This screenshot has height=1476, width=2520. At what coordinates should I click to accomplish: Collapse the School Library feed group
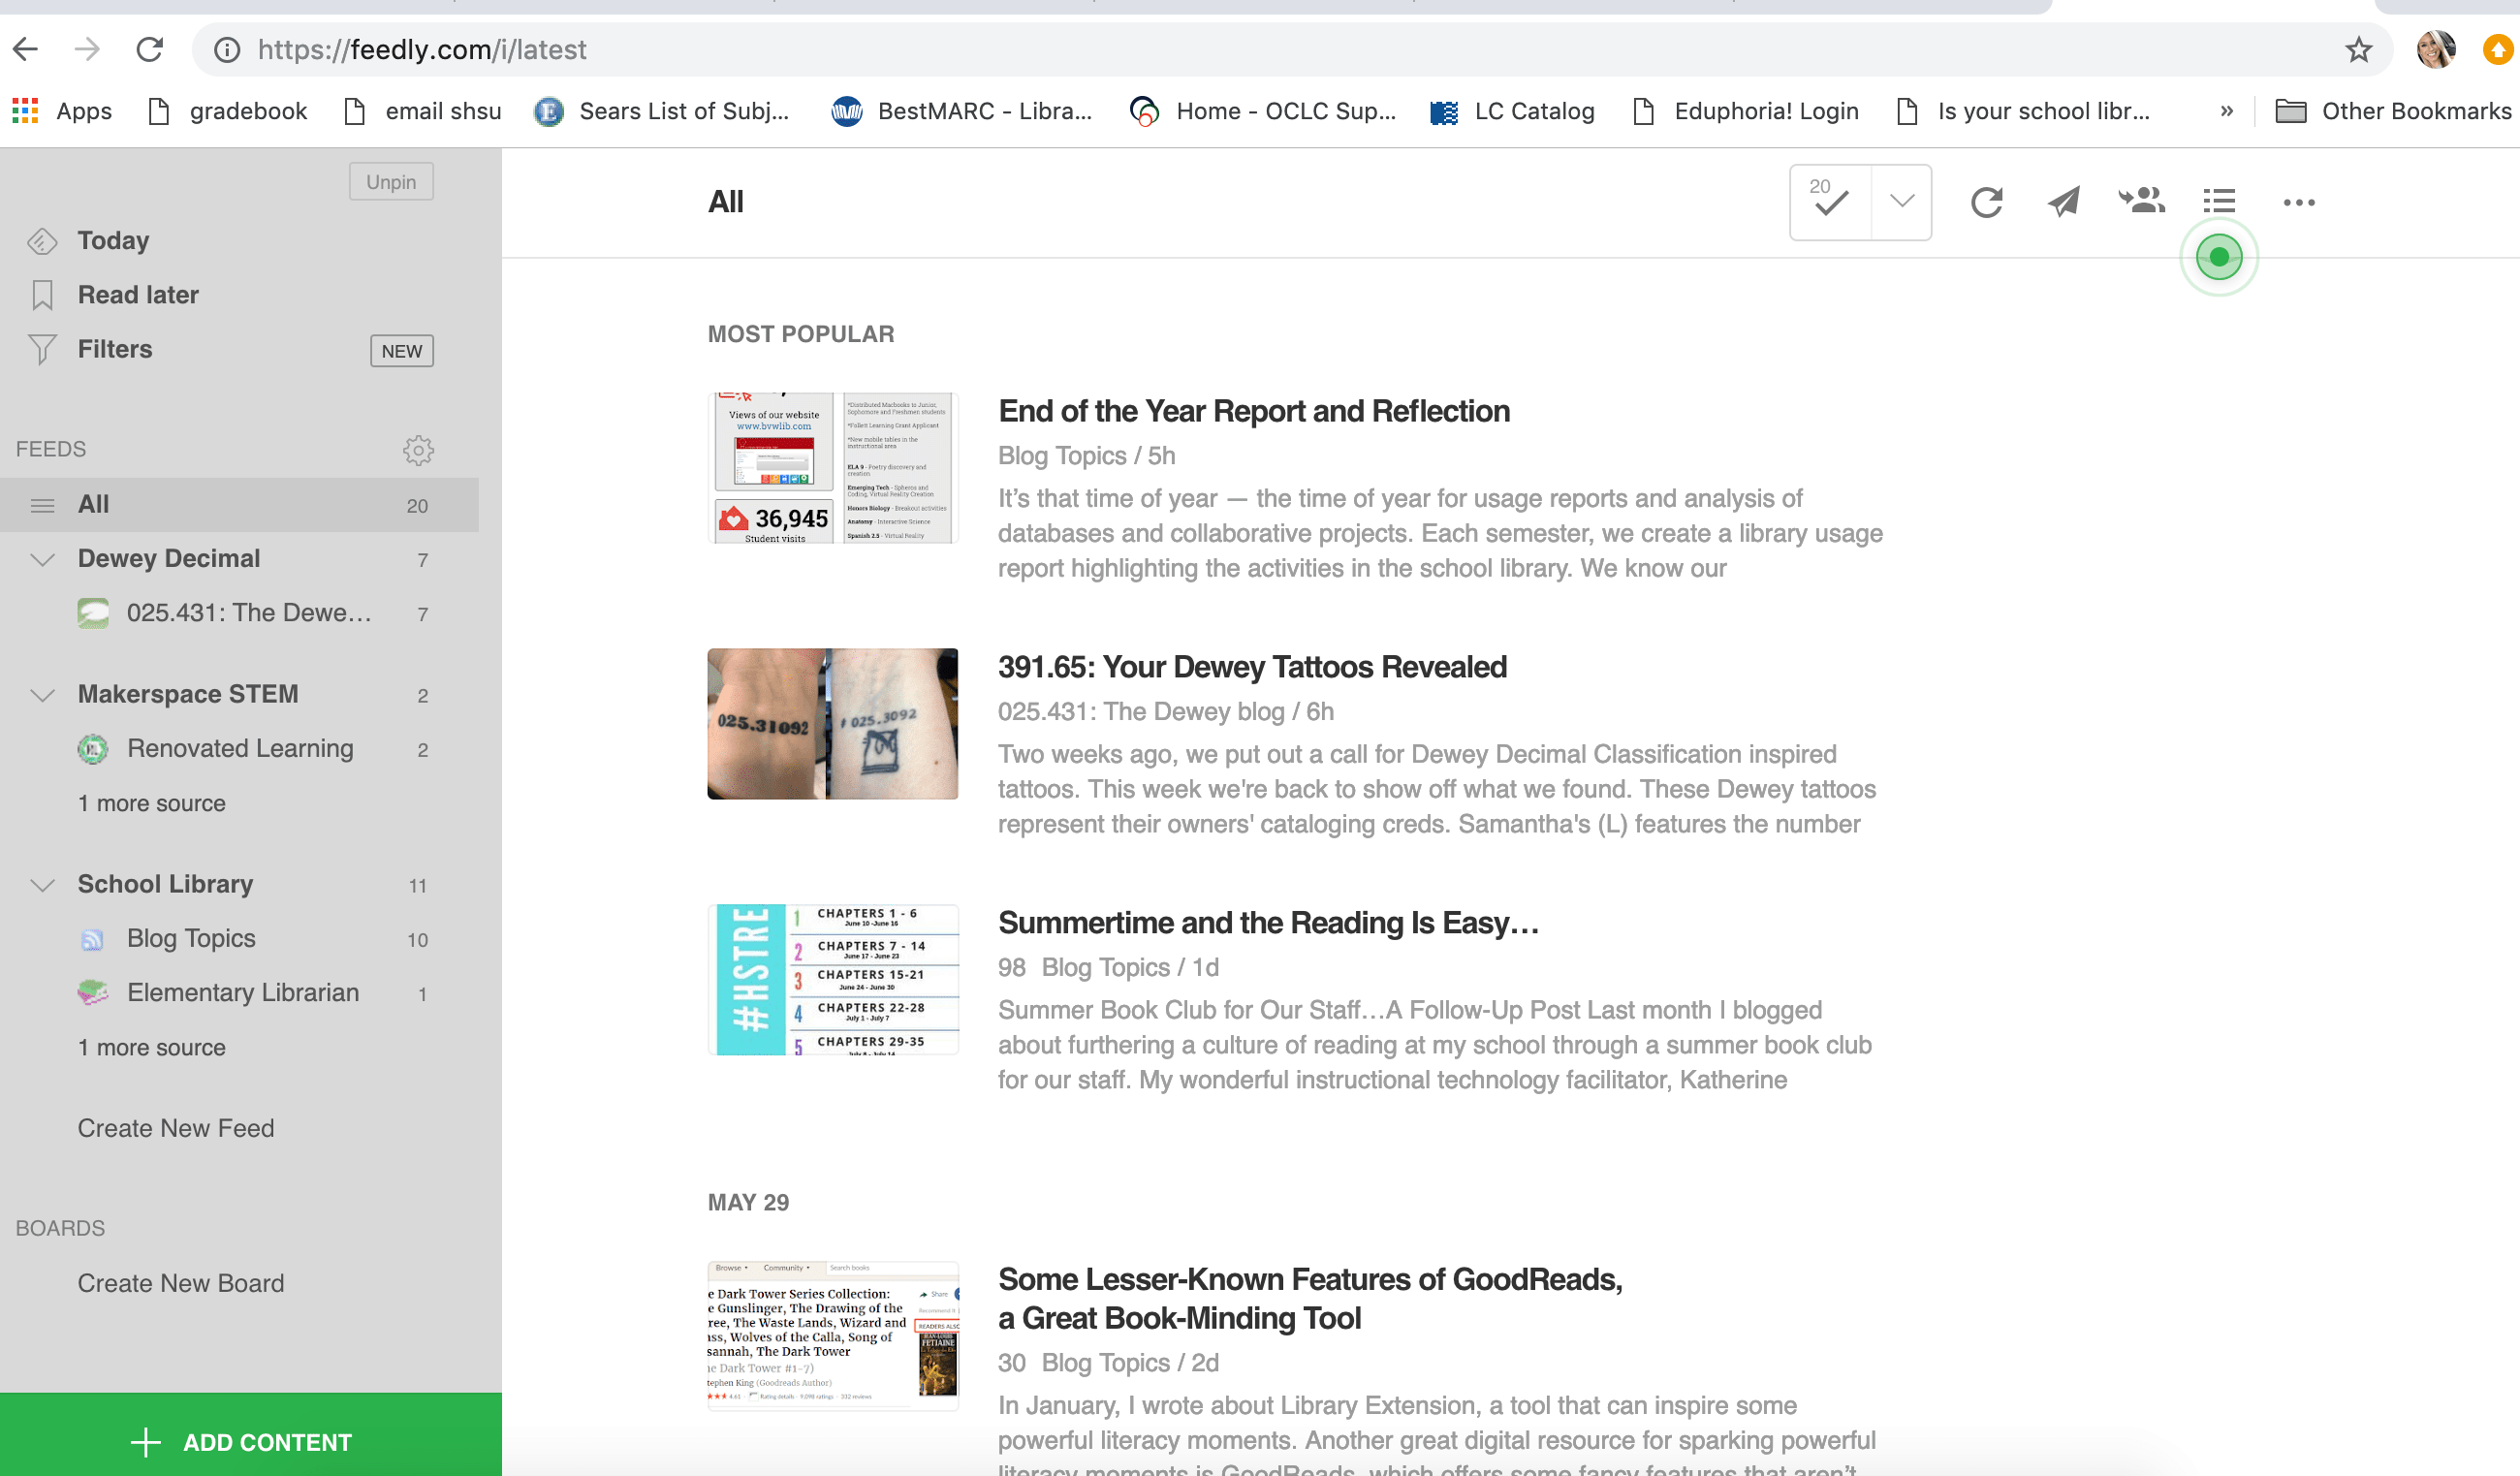pos(42,884)
